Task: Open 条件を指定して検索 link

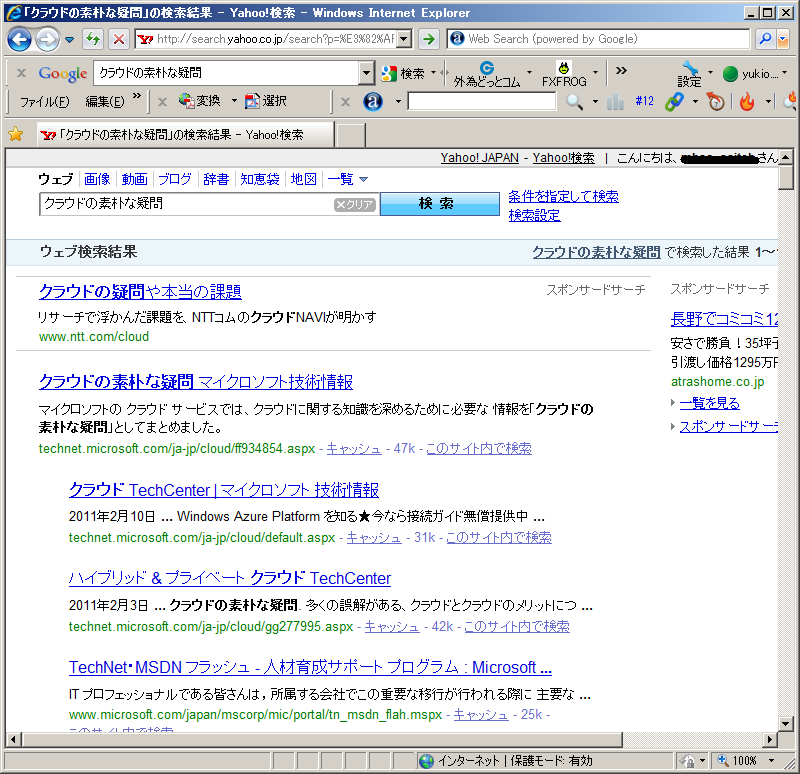Action: pos(563,196)
